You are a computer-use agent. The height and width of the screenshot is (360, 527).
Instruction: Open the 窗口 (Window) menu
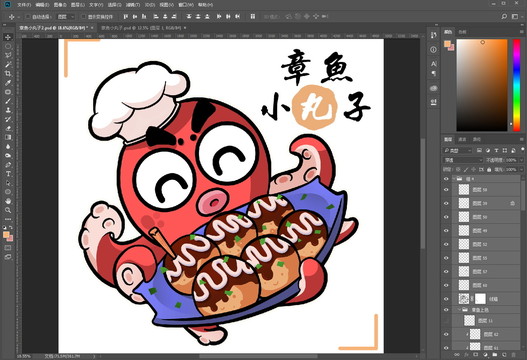coord(186,5)
